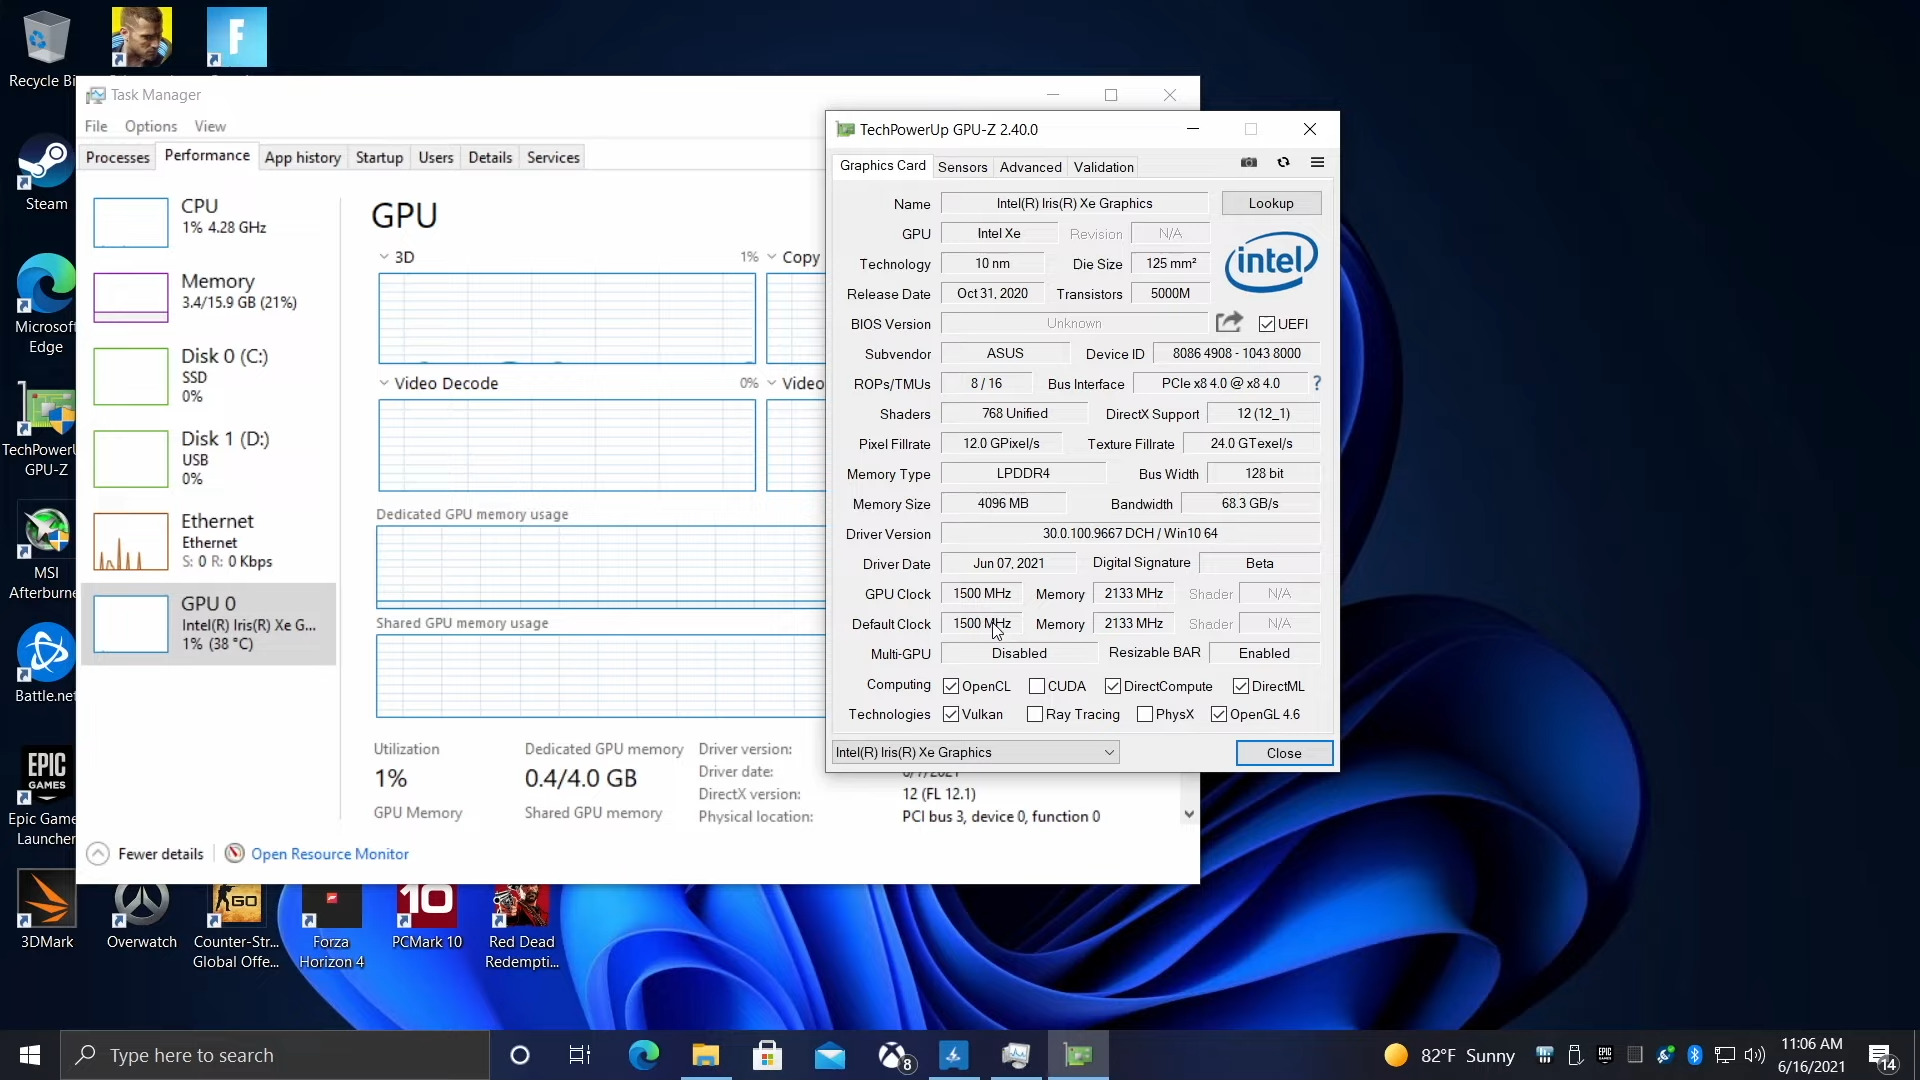Select CPU in the performance sidebar
1920x1080 pixels.
(x=208, y=220)
